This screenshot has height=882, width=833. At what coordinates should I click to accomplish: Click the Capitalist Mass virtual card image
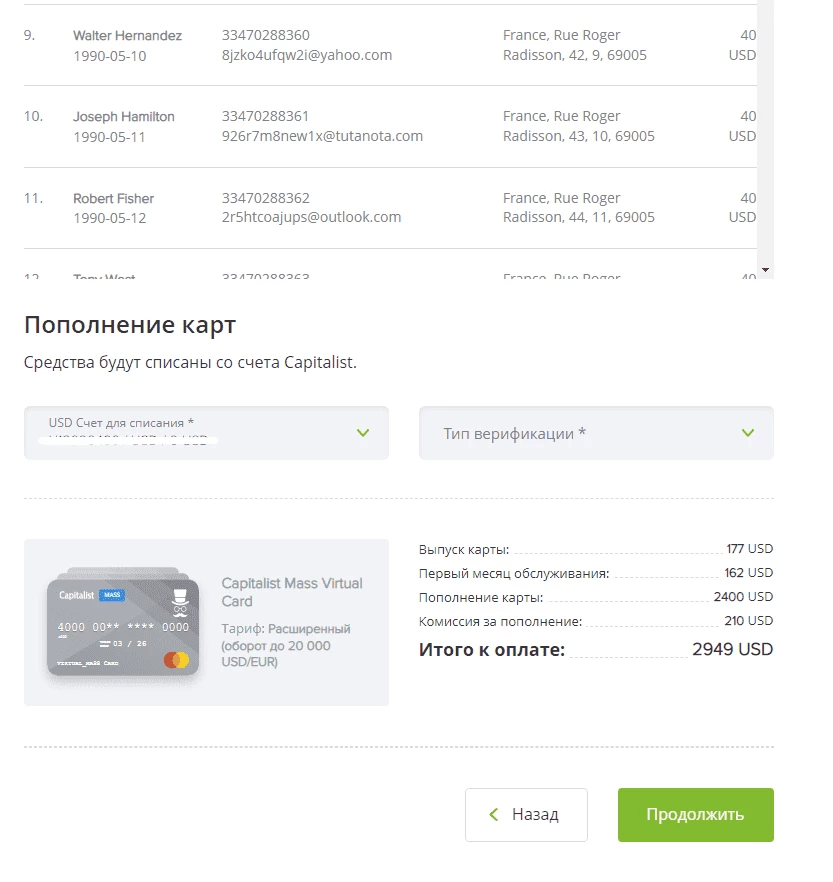coord(123,624)
